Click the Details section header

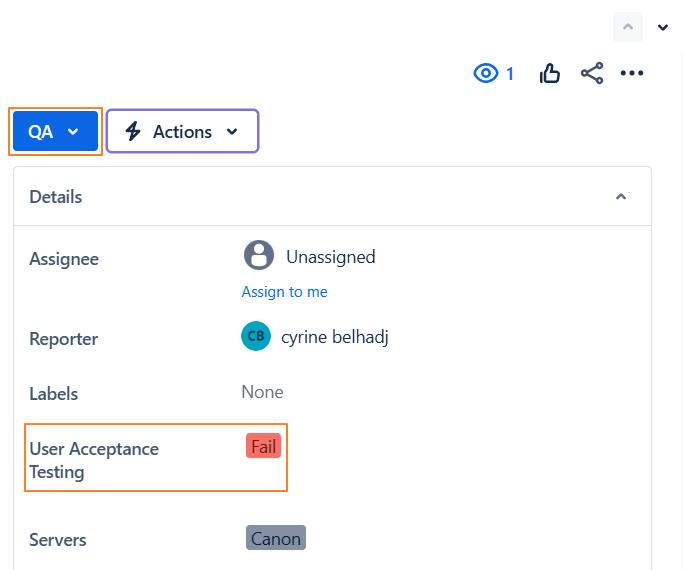[56, 197]
